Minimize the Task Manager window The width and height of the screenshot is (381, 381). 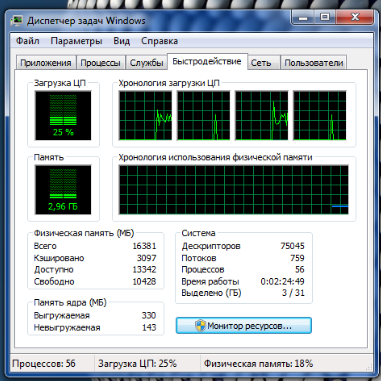(x=303, y=18)
